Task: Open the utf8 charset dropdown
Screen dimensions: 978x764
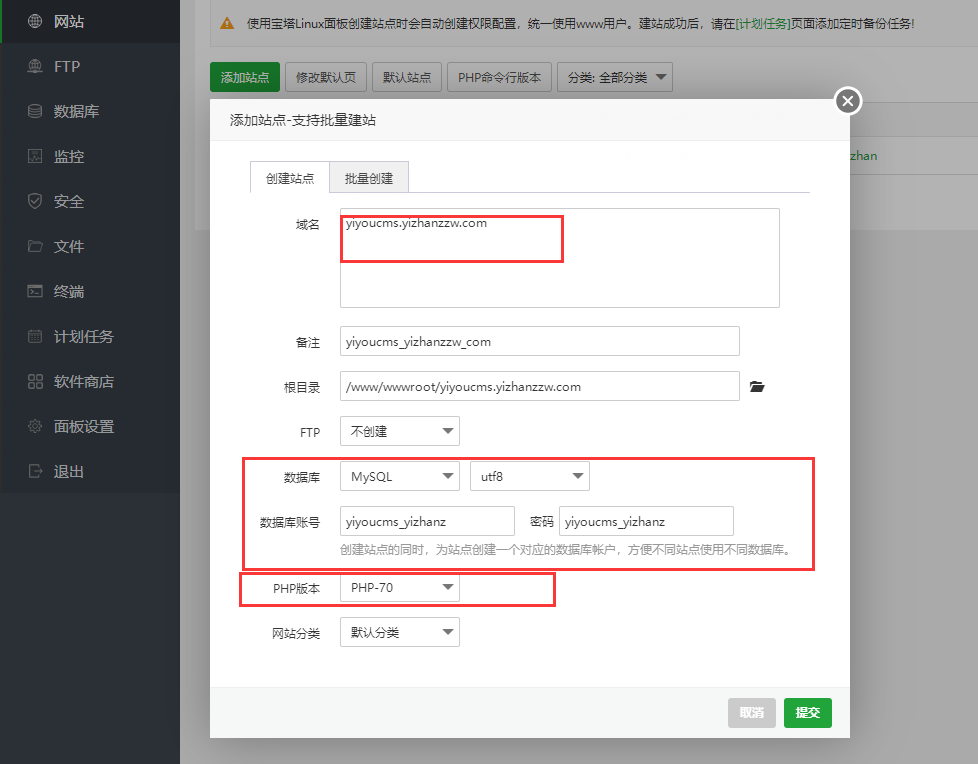Action: [x=530, y=476]
